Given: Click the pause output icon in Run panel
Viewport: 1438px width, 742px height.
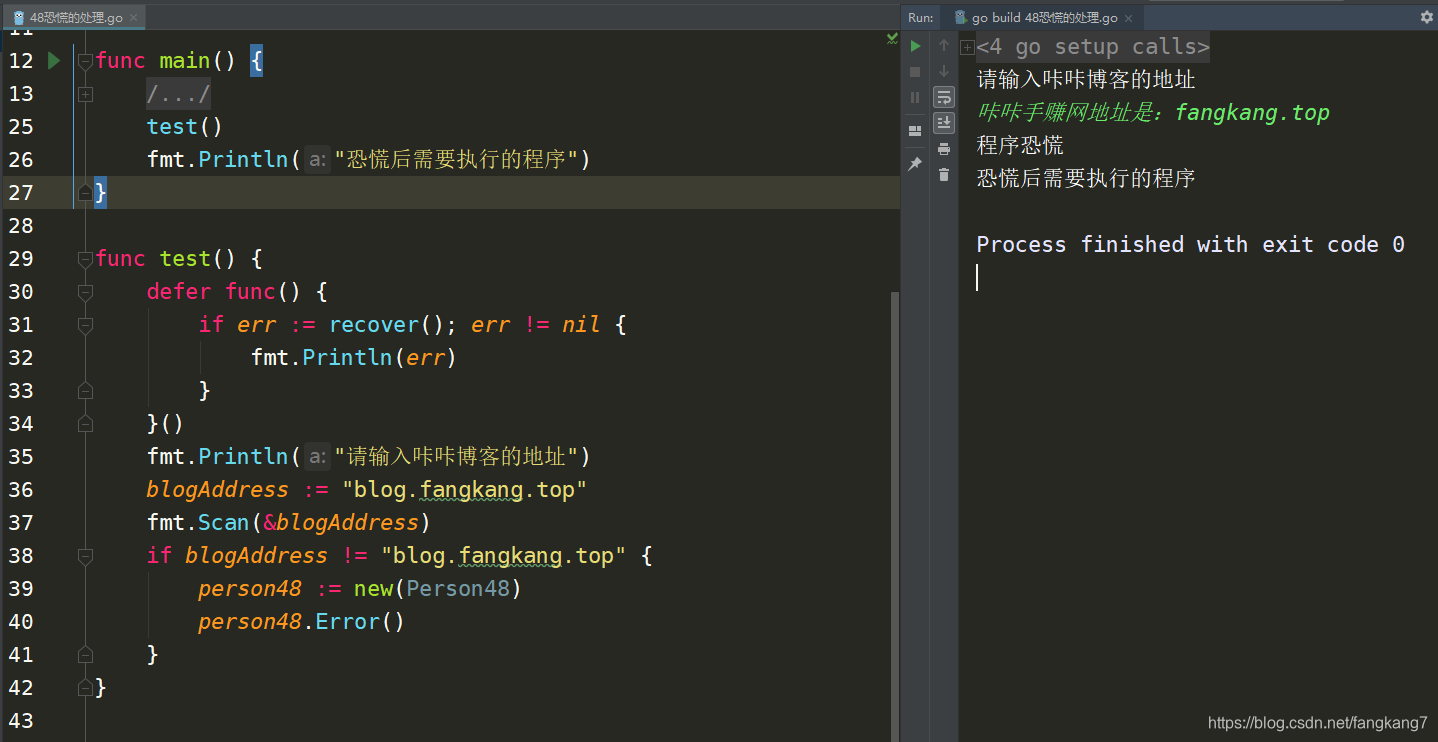Looking at the screenshot, I should tap(914, 97).
